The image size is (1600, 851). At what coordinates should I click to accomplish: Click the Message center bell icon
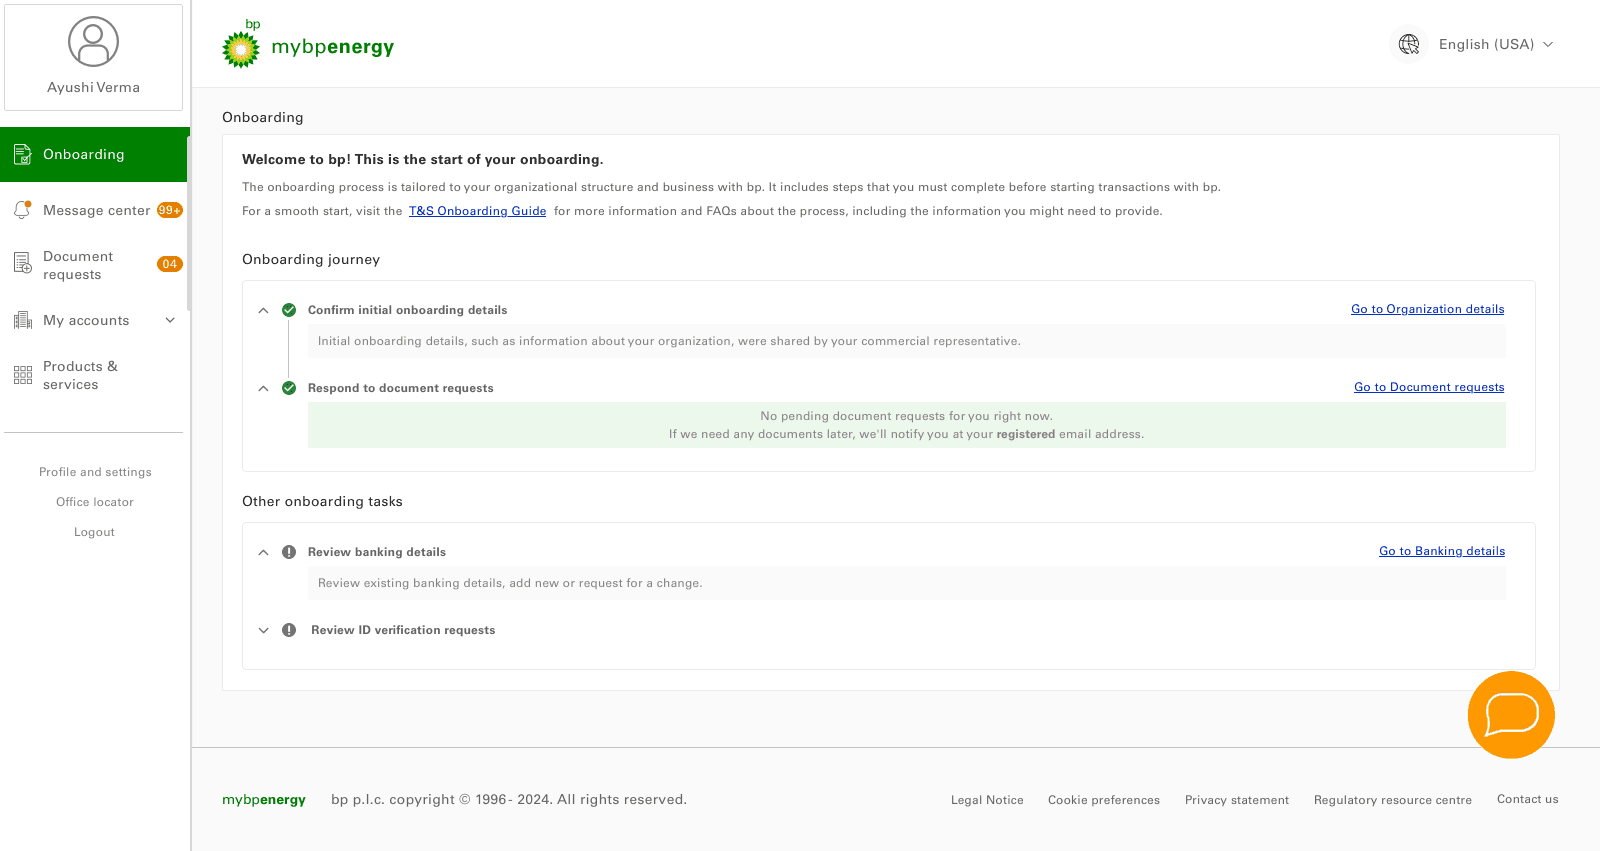[22, 210]
